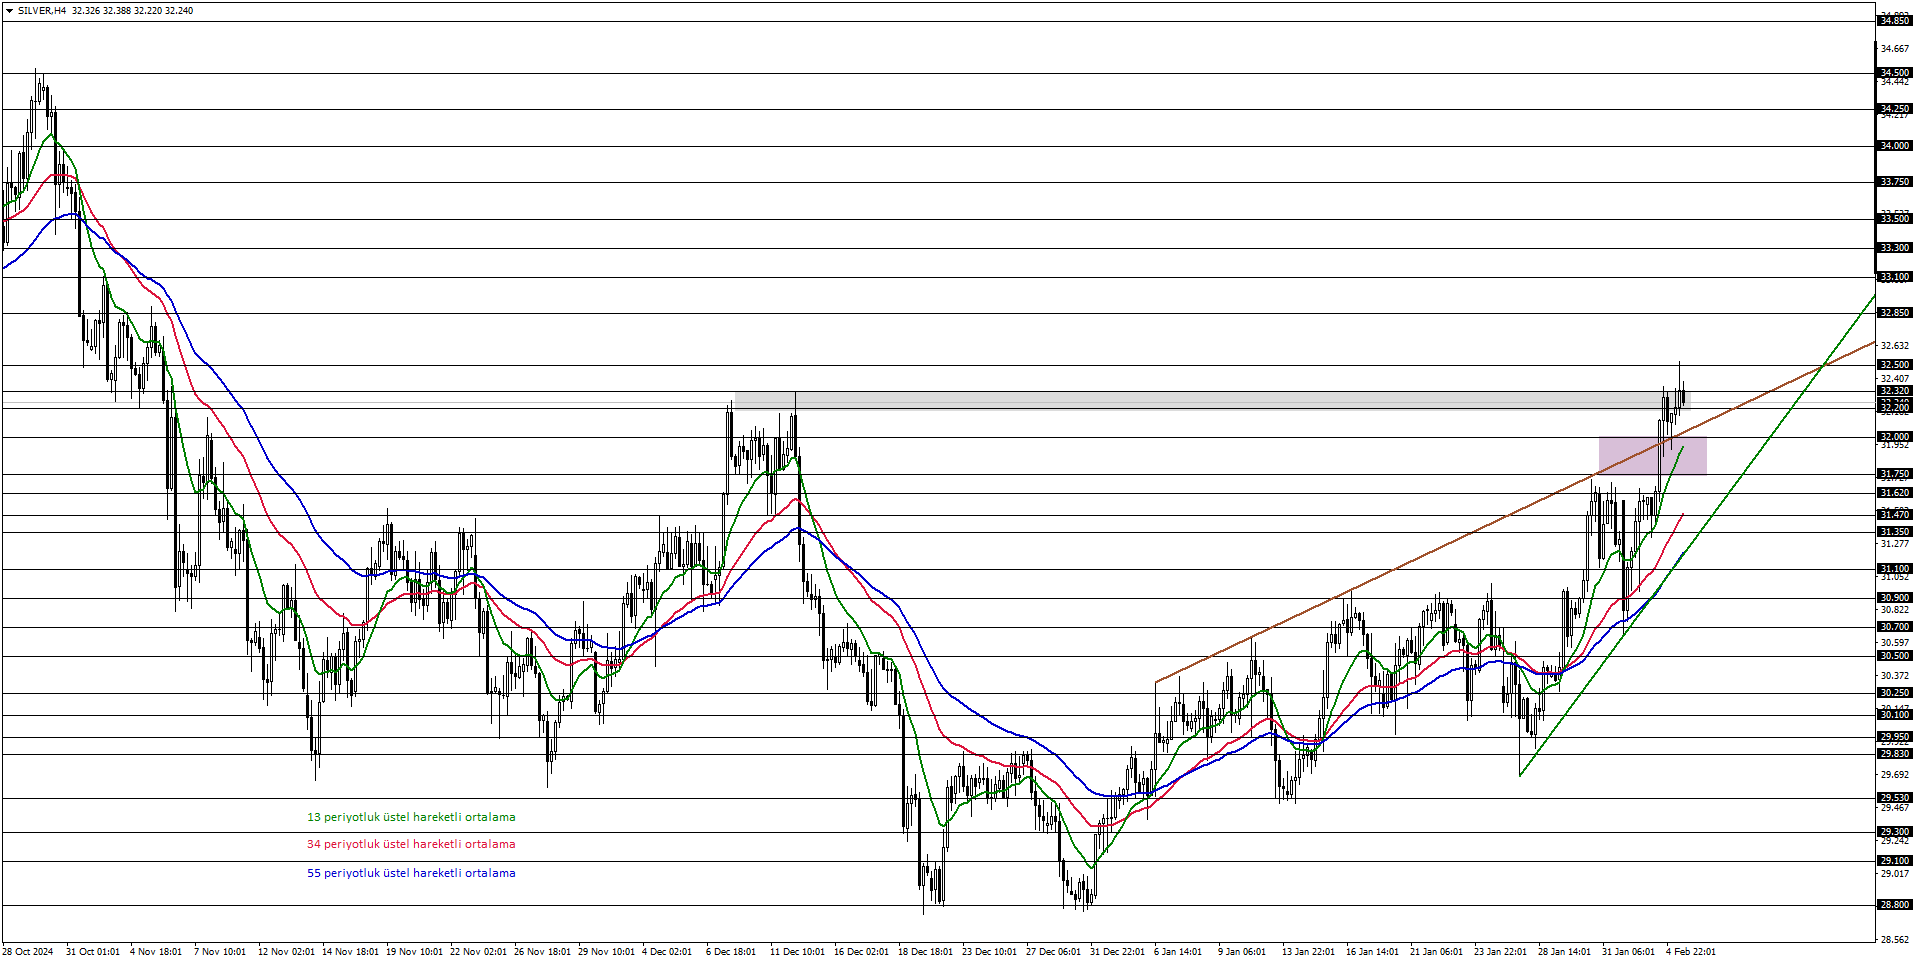
Task: Click the 23 Jan 22:01 date label
Action: [1500, 952]
